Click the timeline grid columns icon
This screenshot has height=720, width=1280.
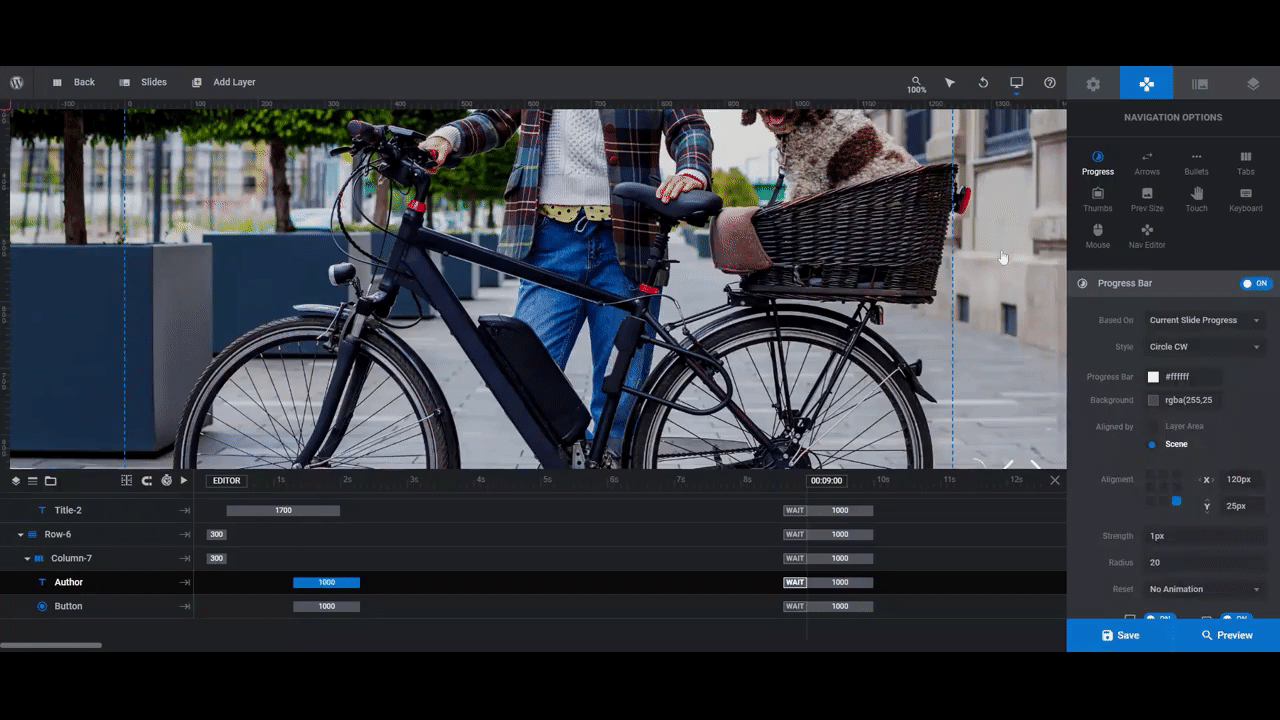[126, 481]
